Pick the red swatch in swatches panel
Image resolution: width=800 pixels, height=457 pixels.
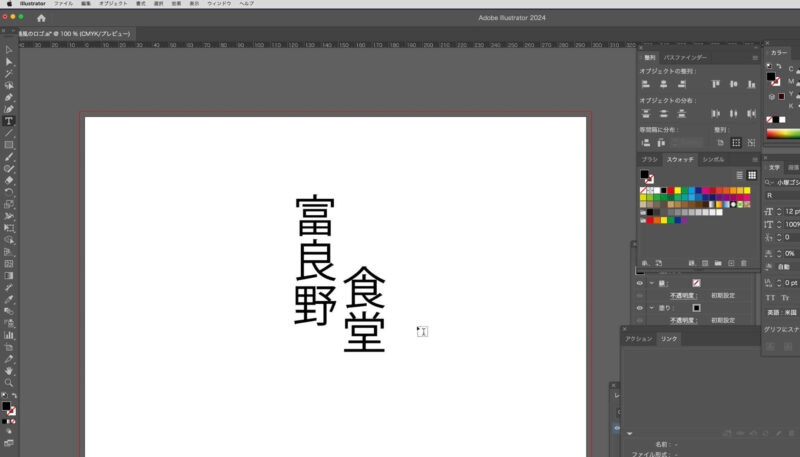point(670,190)
